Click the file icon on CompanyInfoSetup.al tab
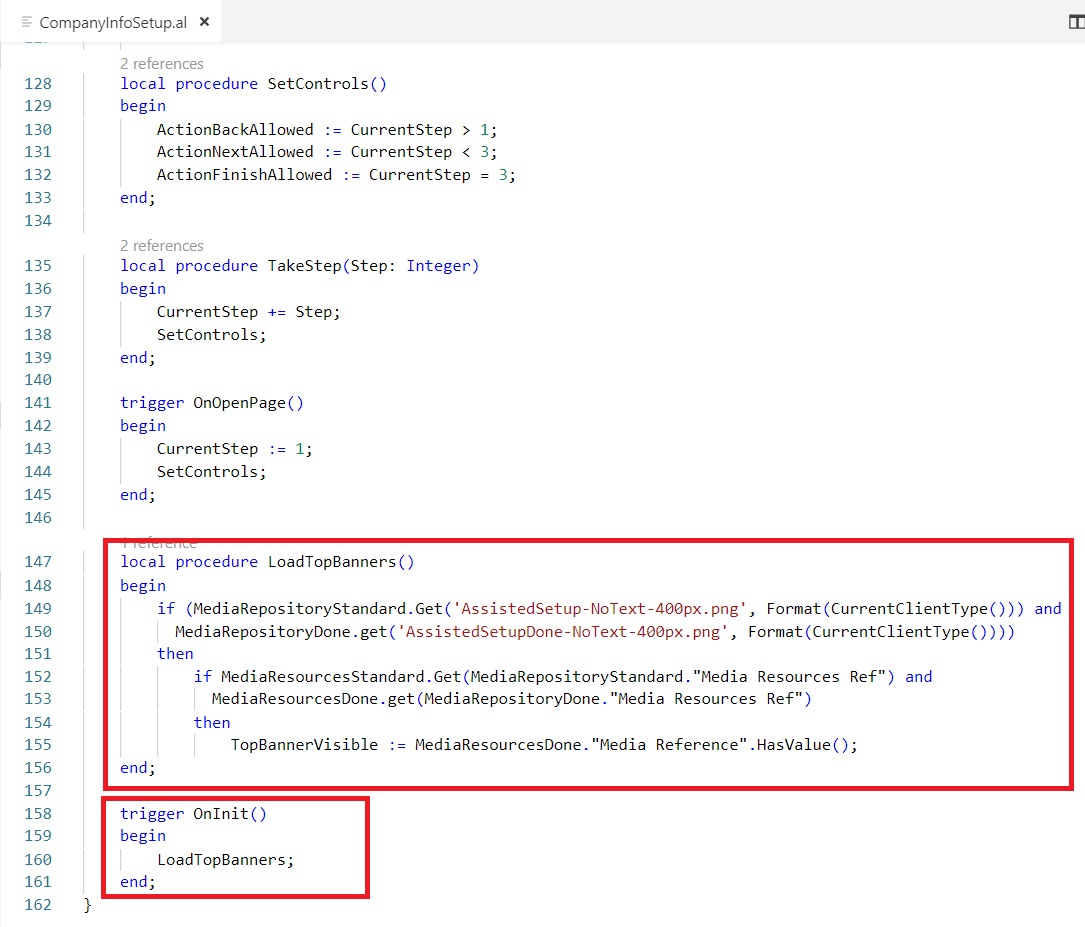 pos(27,22)
